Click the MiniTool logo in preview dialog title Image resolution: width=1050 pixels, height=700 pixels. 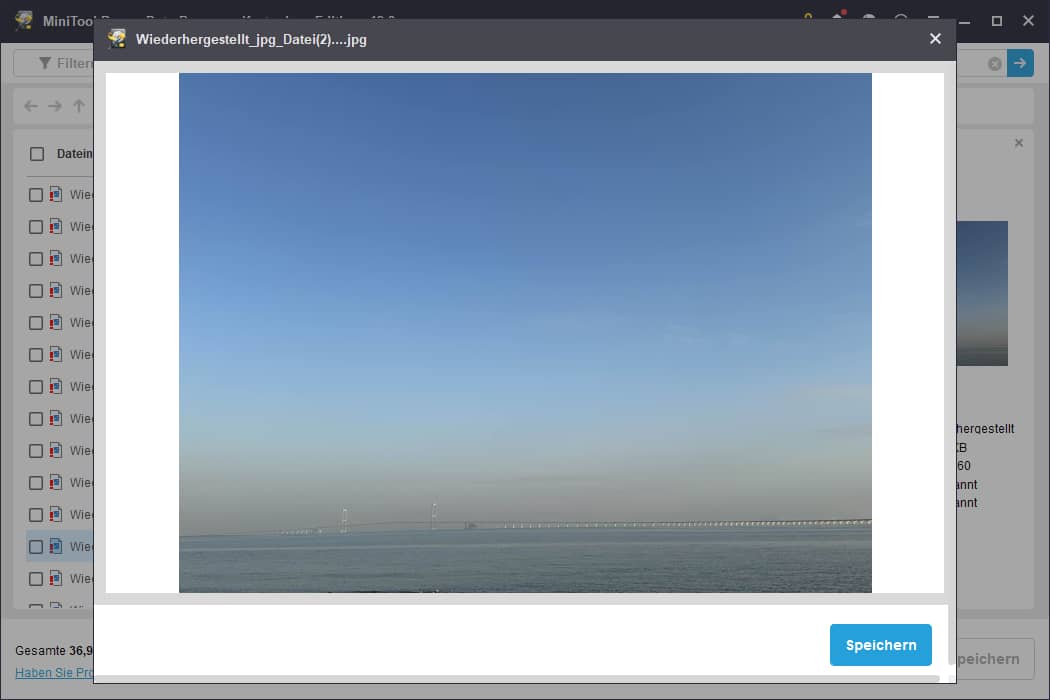tap(117, 39)
